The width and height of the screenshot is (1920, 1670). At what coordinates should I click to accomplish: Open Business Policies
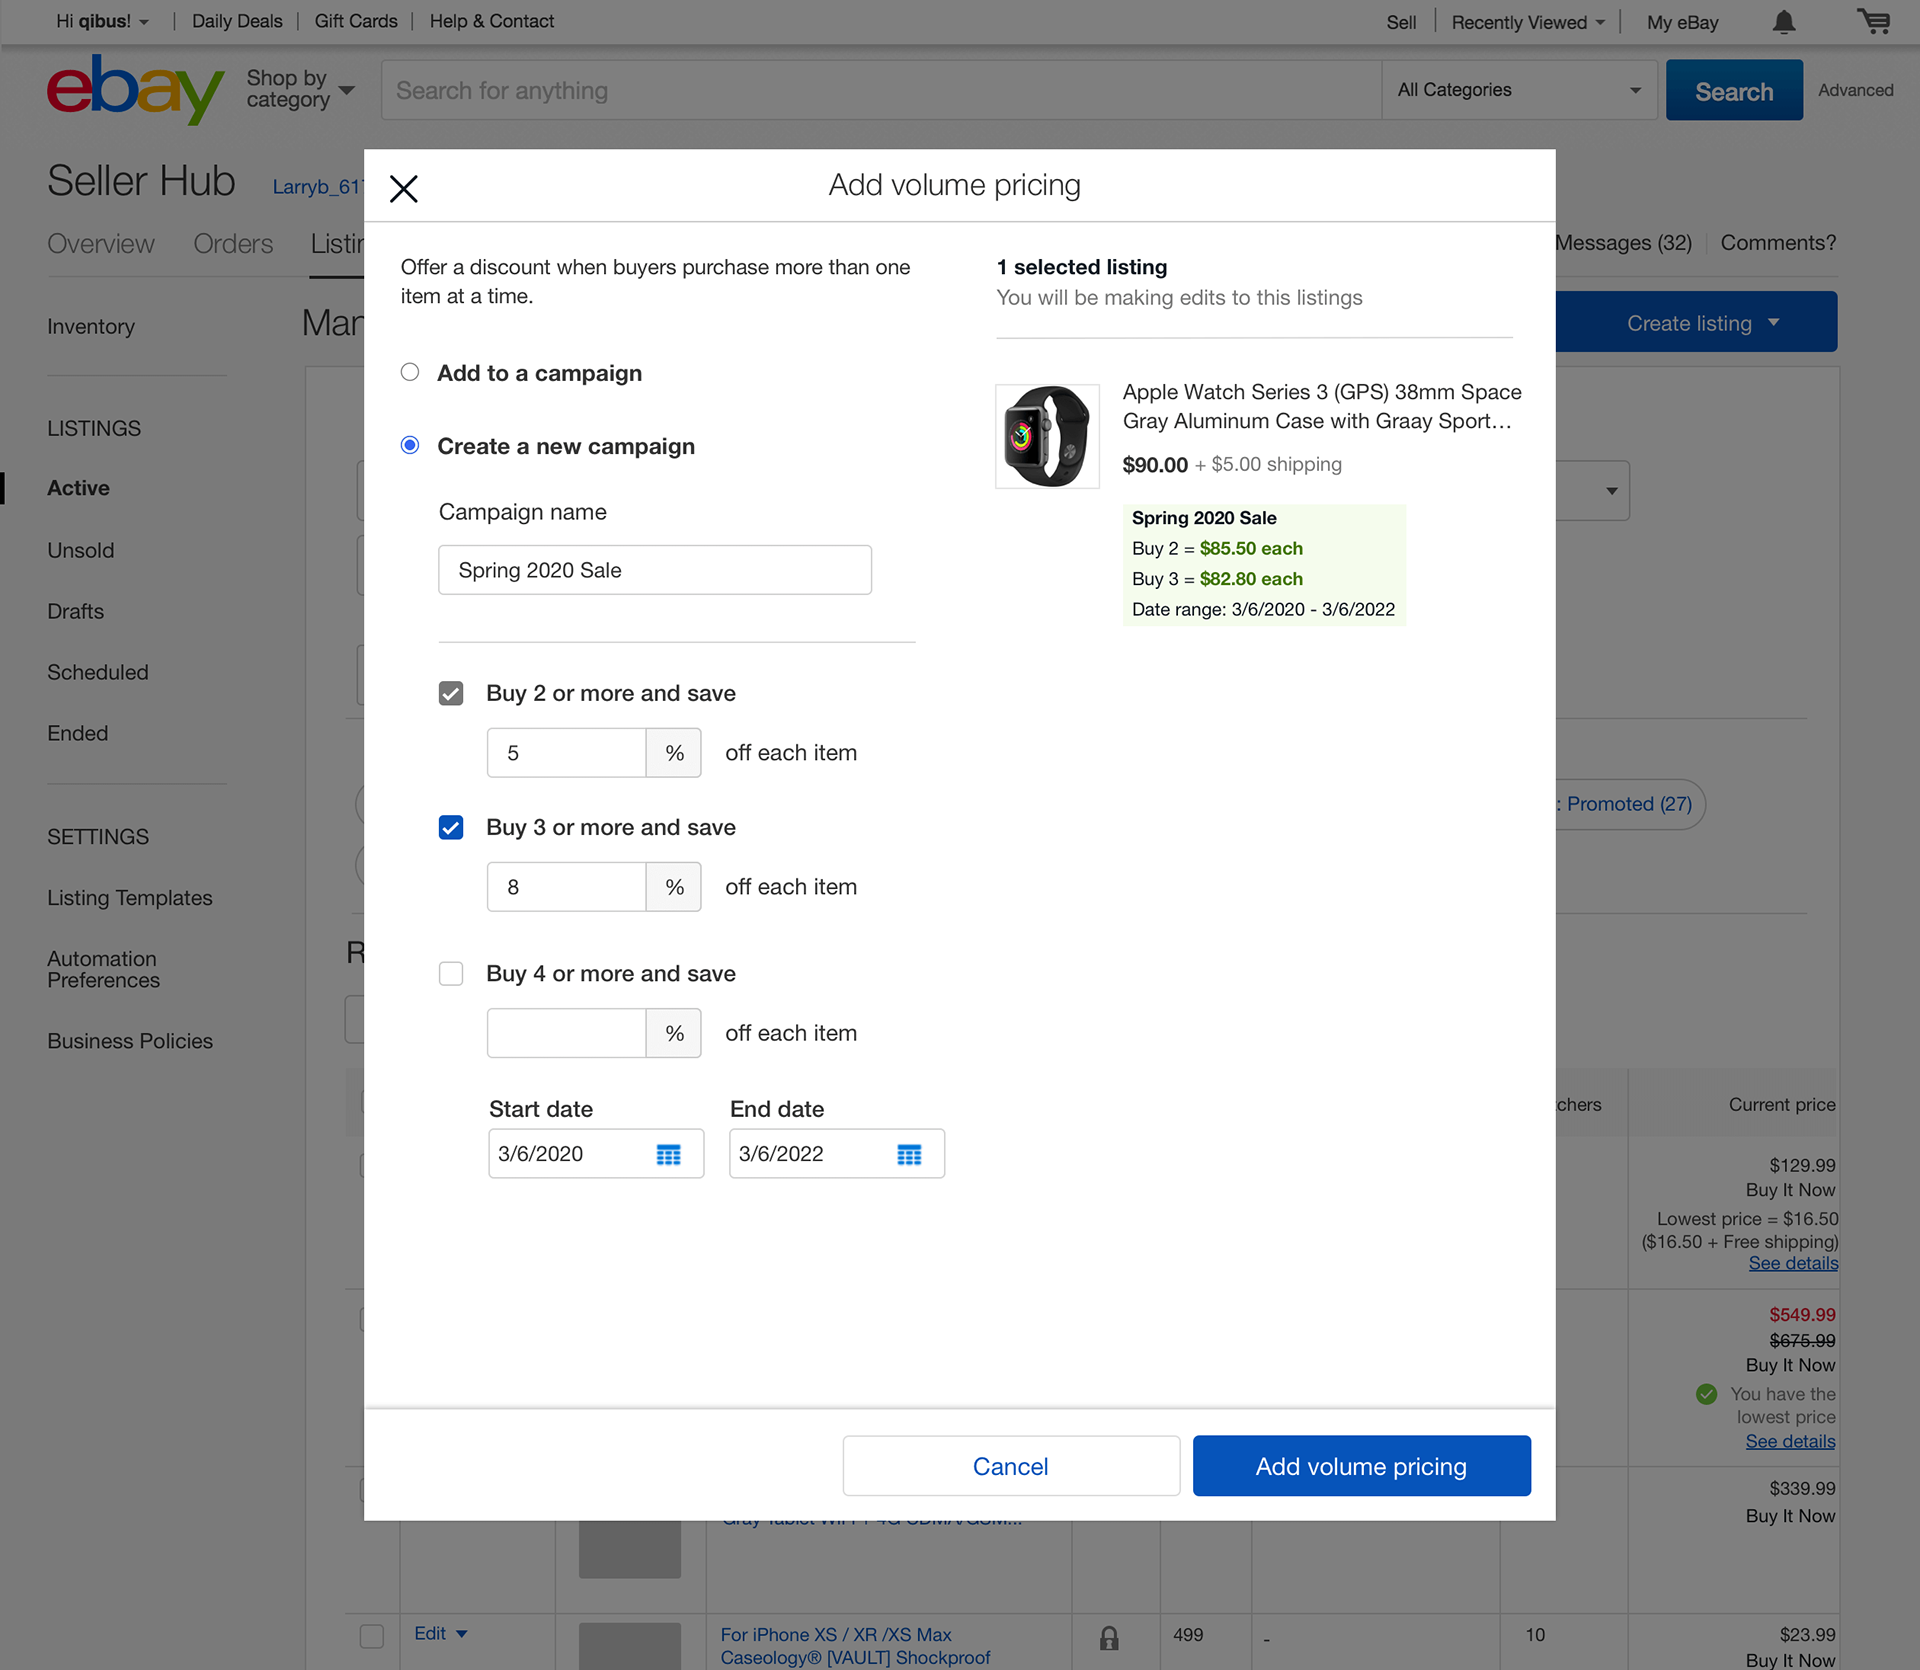coord(130,1041)
